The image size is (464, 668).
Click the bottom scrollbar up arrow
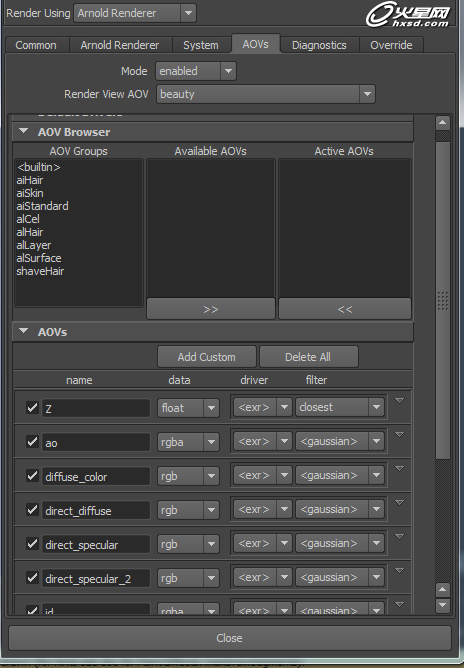click(x=443, y=590)
